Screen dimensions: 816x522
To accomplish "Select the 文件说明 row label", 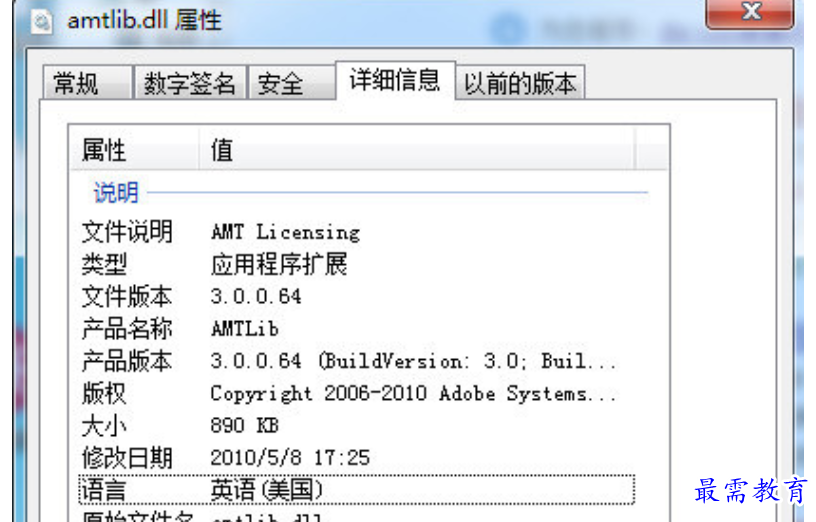I will point(127,232).
